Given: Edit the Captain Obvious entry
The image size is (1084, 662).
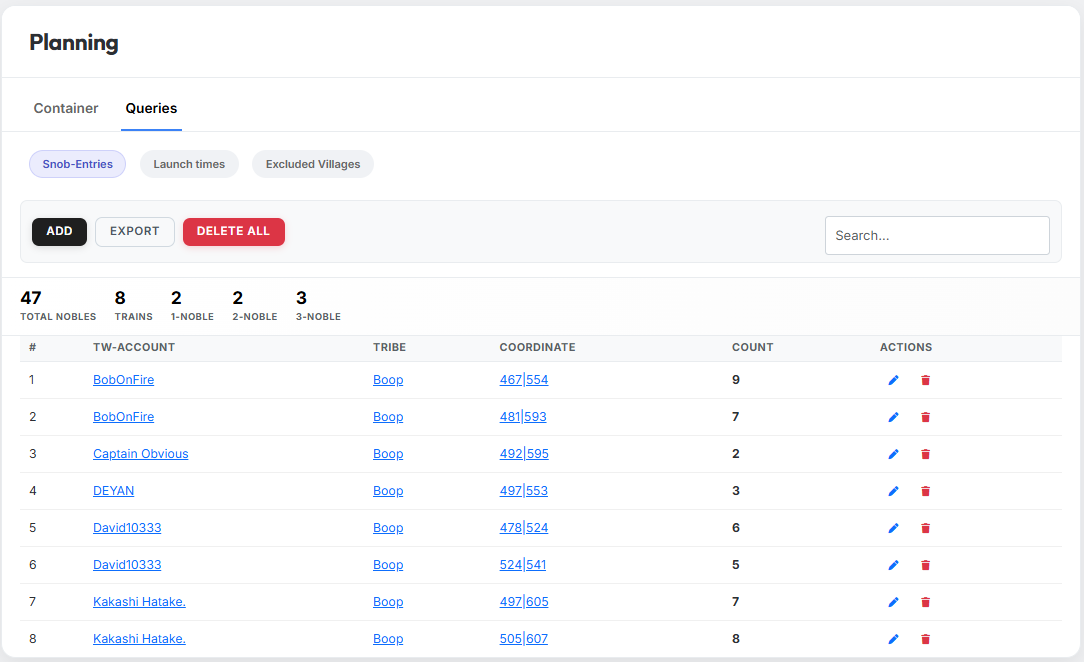Looking at the screenshot, I should pyautogui.click(x=893, y=454).
